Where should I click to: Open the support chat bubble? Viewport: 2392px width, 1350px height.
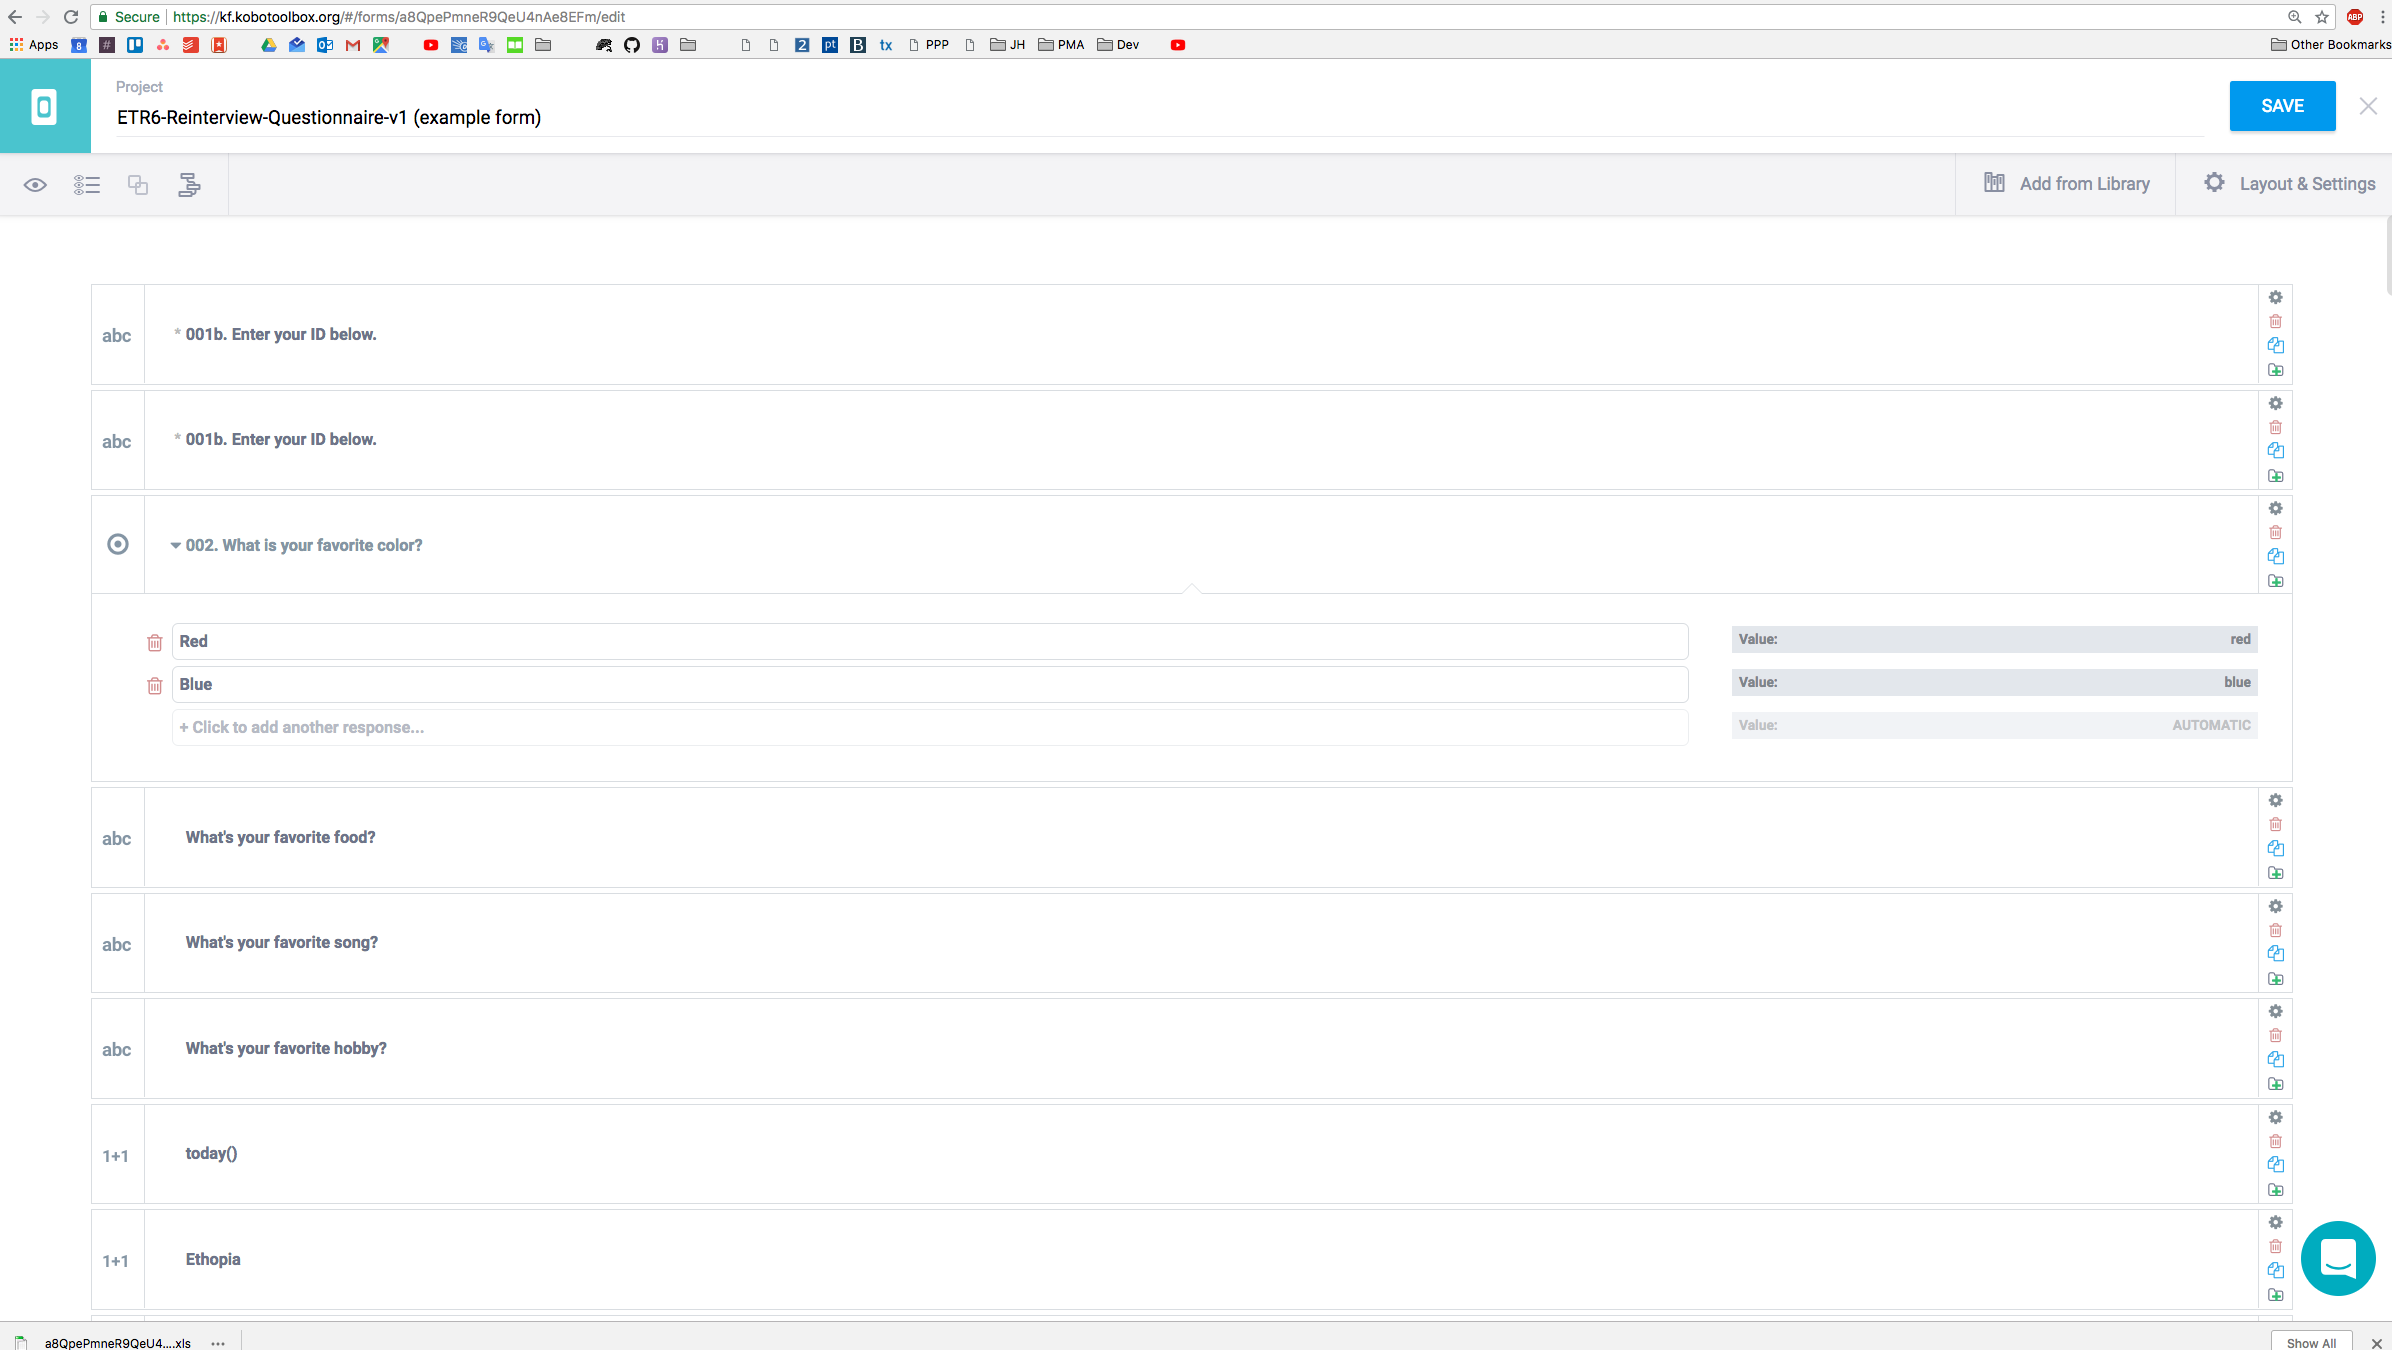click(2338, 1258)
